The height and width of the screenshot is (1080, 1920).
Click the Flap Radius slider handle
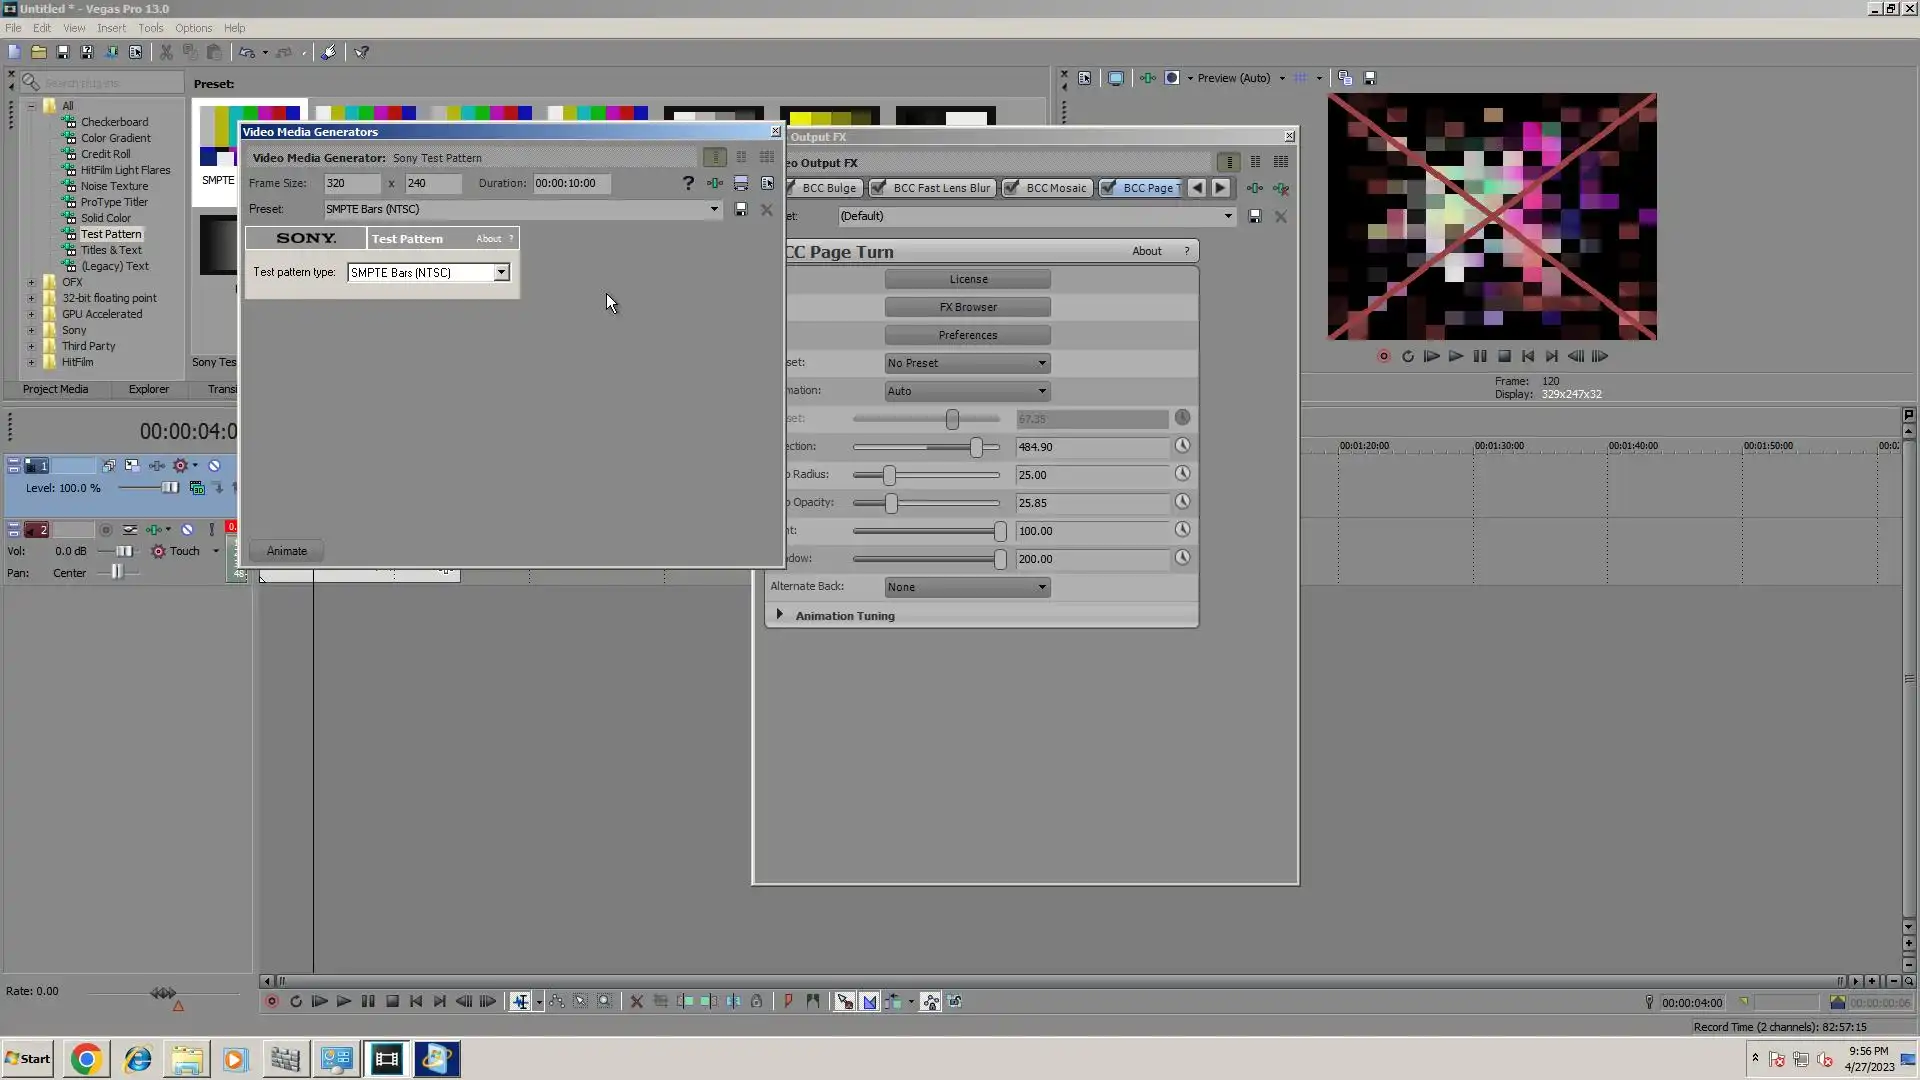[x=889, y=475]
